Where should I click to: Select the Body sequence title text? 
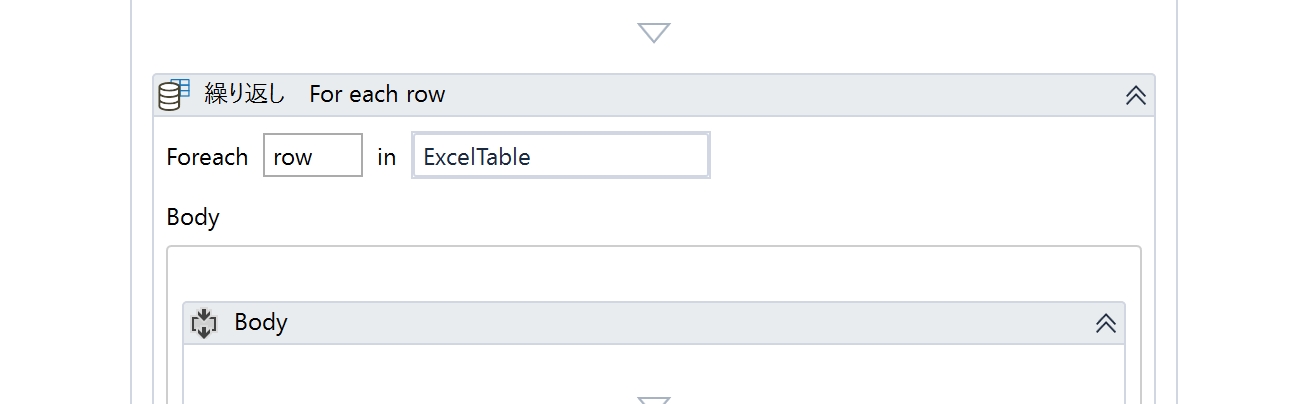click(261, 322)
